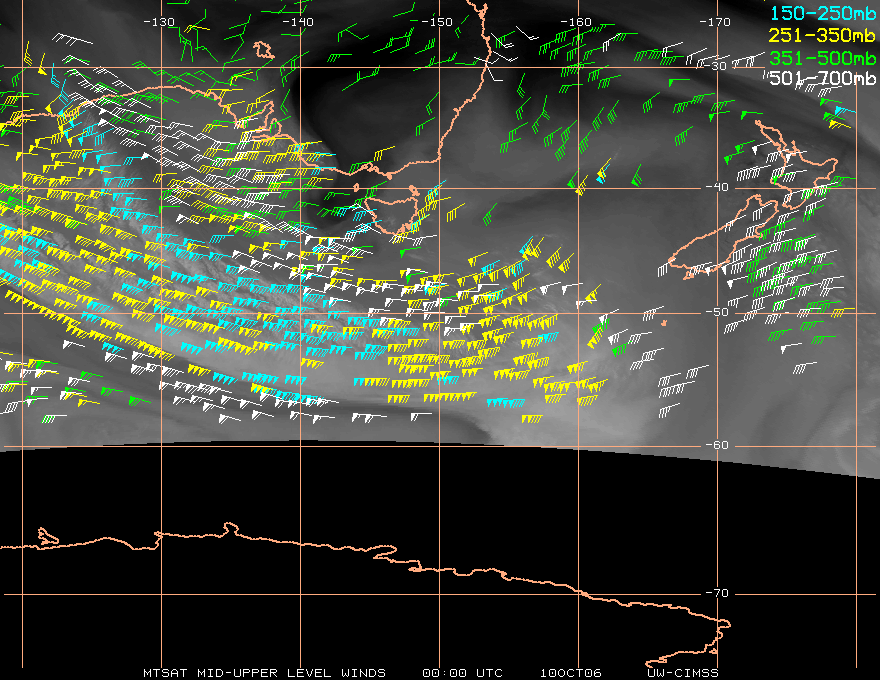Image resolution: width=880 pixels, height=680 pixels.
Task: Click the 150-250mb cyan legend label
Action: pos(823,13)
